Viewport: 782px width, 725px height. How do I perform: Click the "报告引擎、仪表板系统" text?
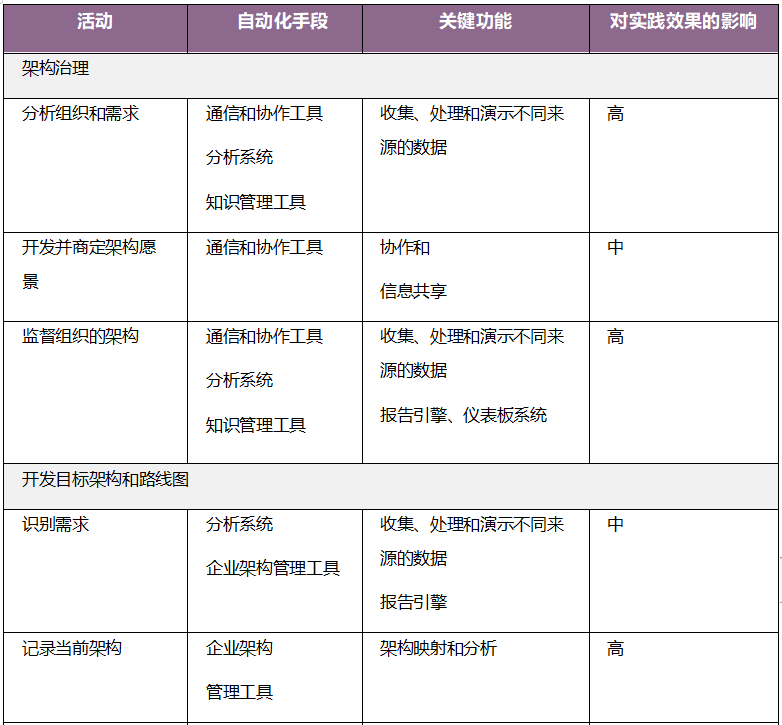point(463,415)
